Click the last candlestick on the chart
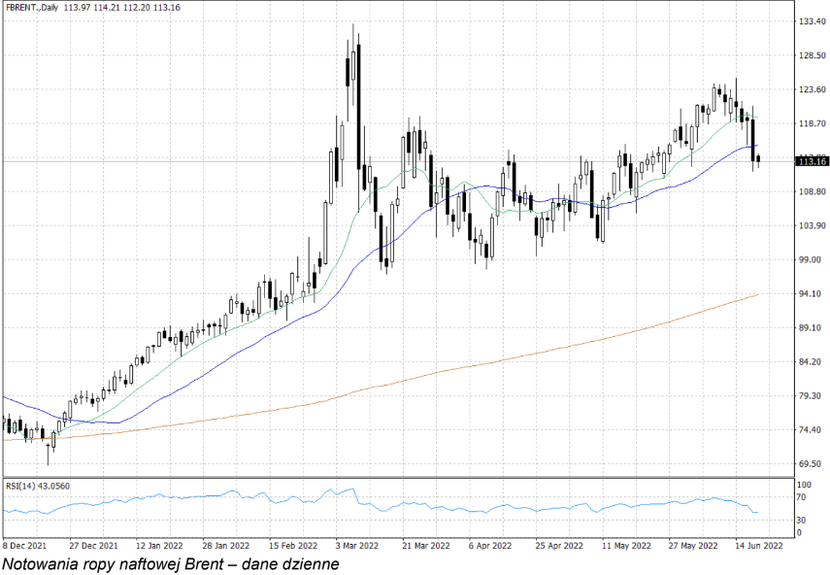Viewport: 830px width, 575px height. coord(758,159)
